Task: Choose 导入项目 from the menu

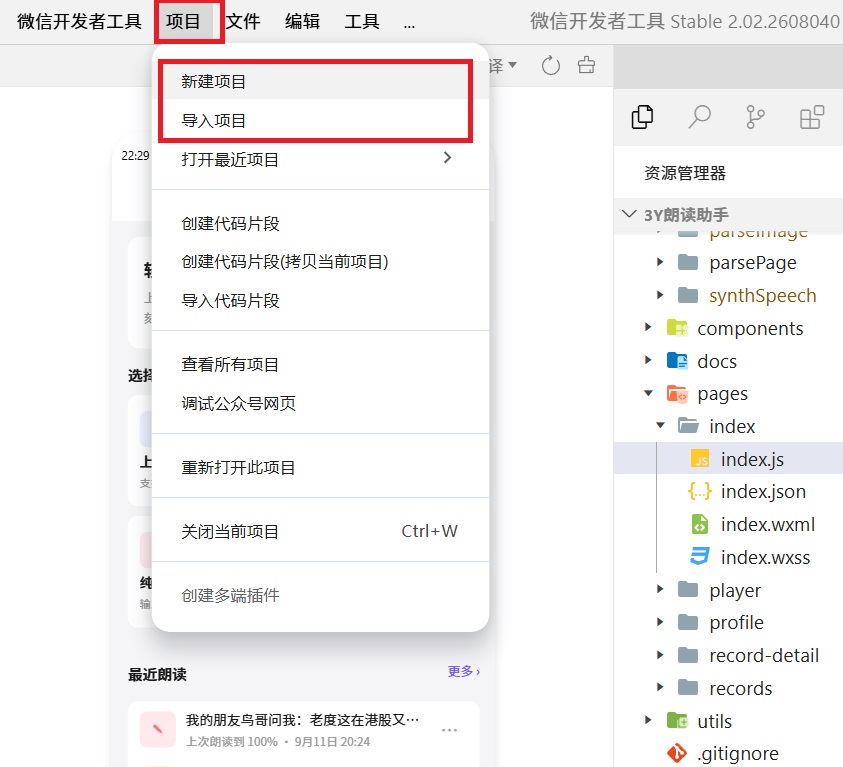Action: (x=320, y=120)
